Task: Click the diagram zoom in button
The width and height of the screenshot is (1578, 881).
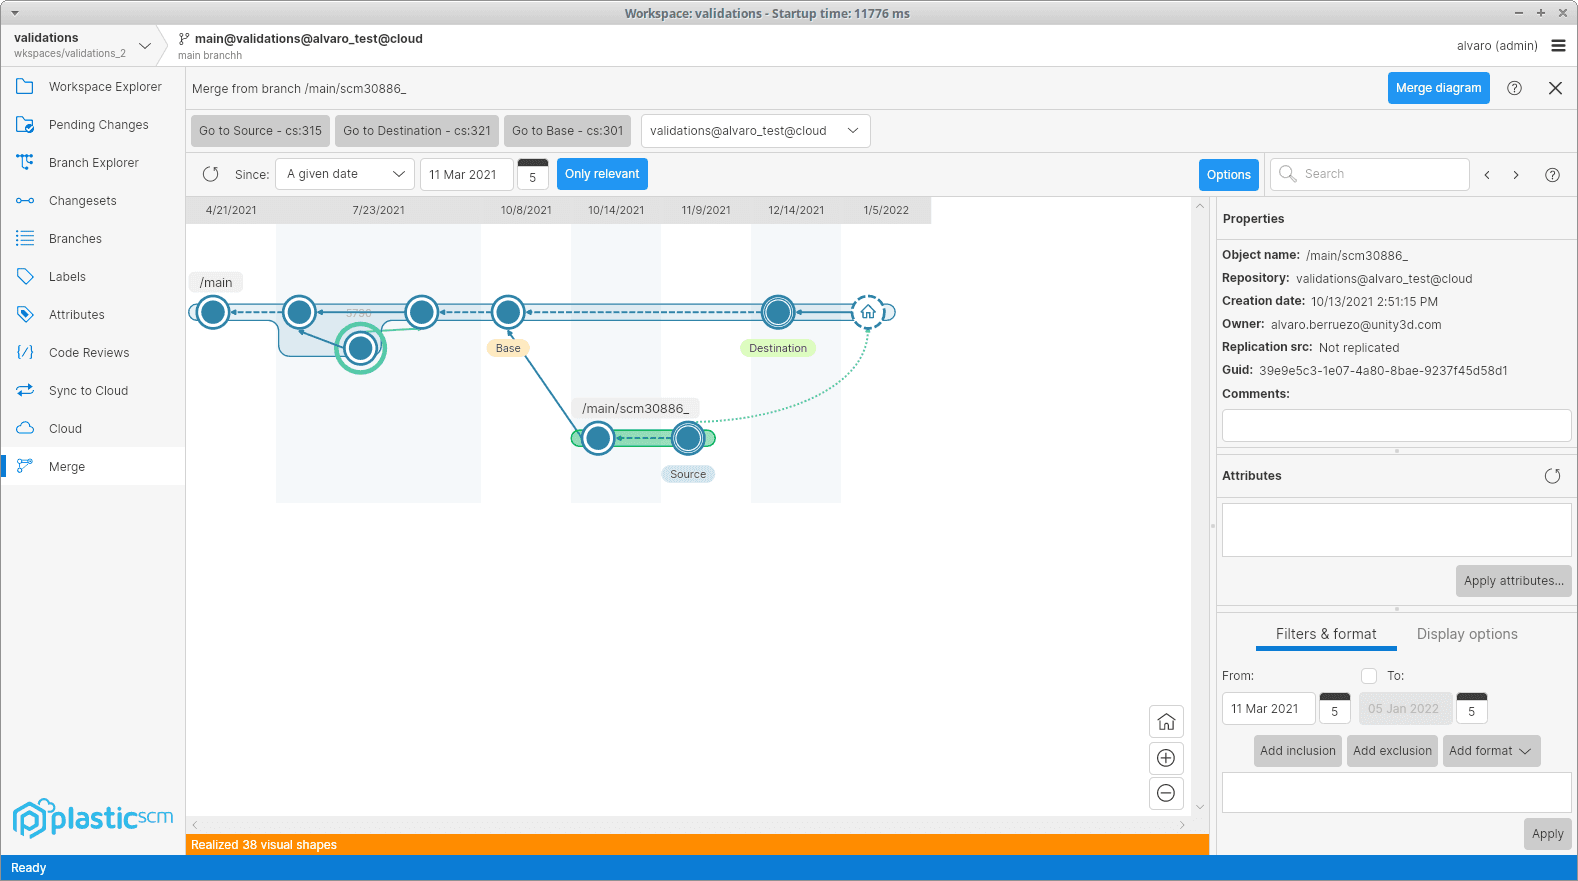Action: point(1166,758)
